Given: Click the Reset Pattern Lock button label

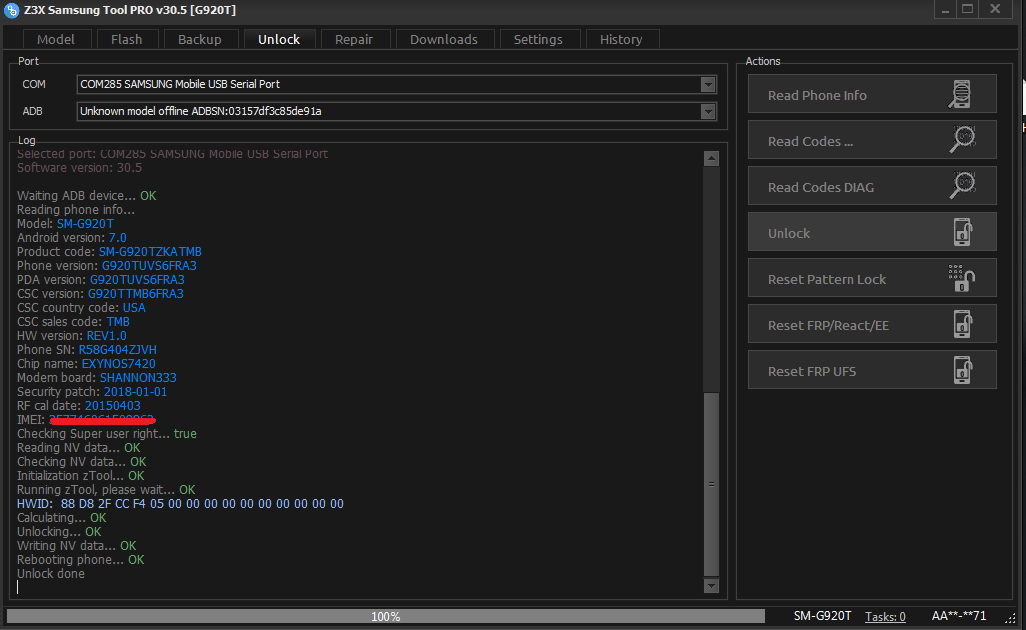Looking at the screenshot, I should click(x=827, y=279).
